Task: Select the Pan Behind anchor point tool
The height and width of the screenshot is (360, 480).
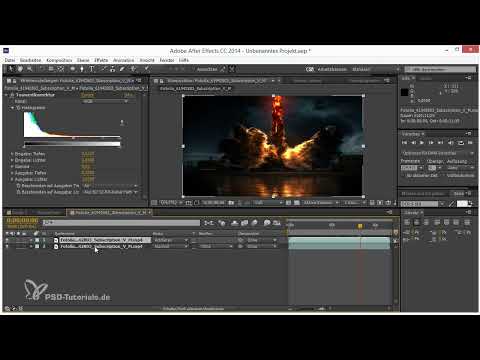Action: (61, 69)
